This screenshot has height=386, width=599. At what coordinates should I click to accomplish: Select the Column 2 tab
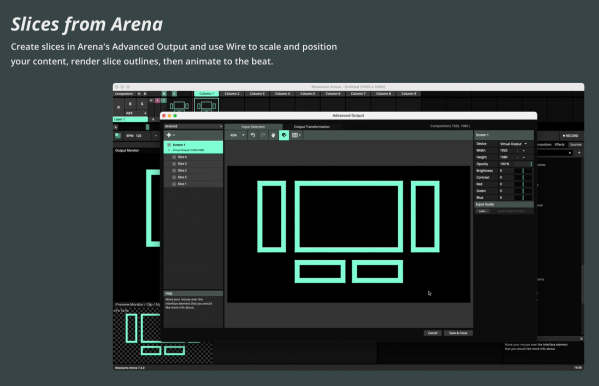[x=232, y=94]
